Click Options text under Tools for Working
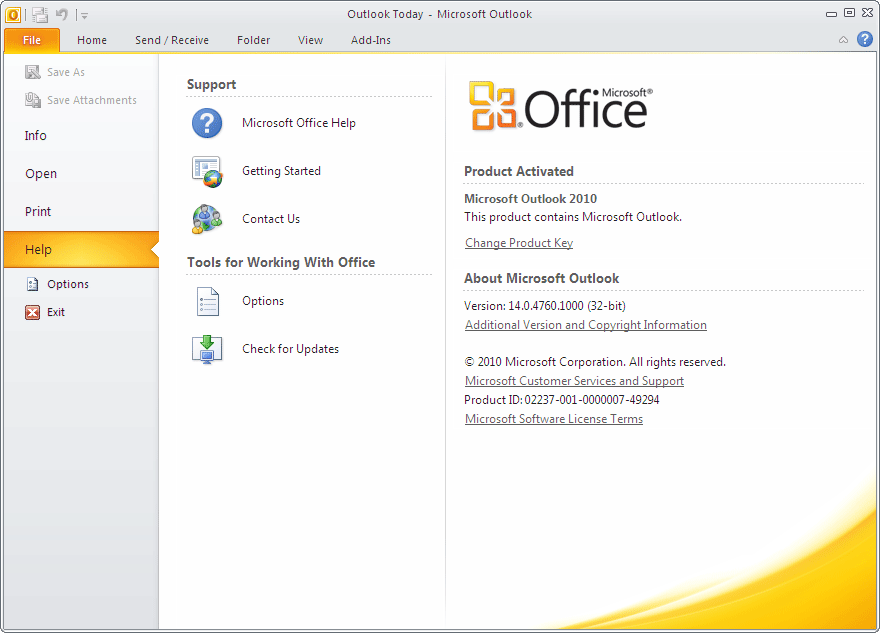 [x=263, y=301]
